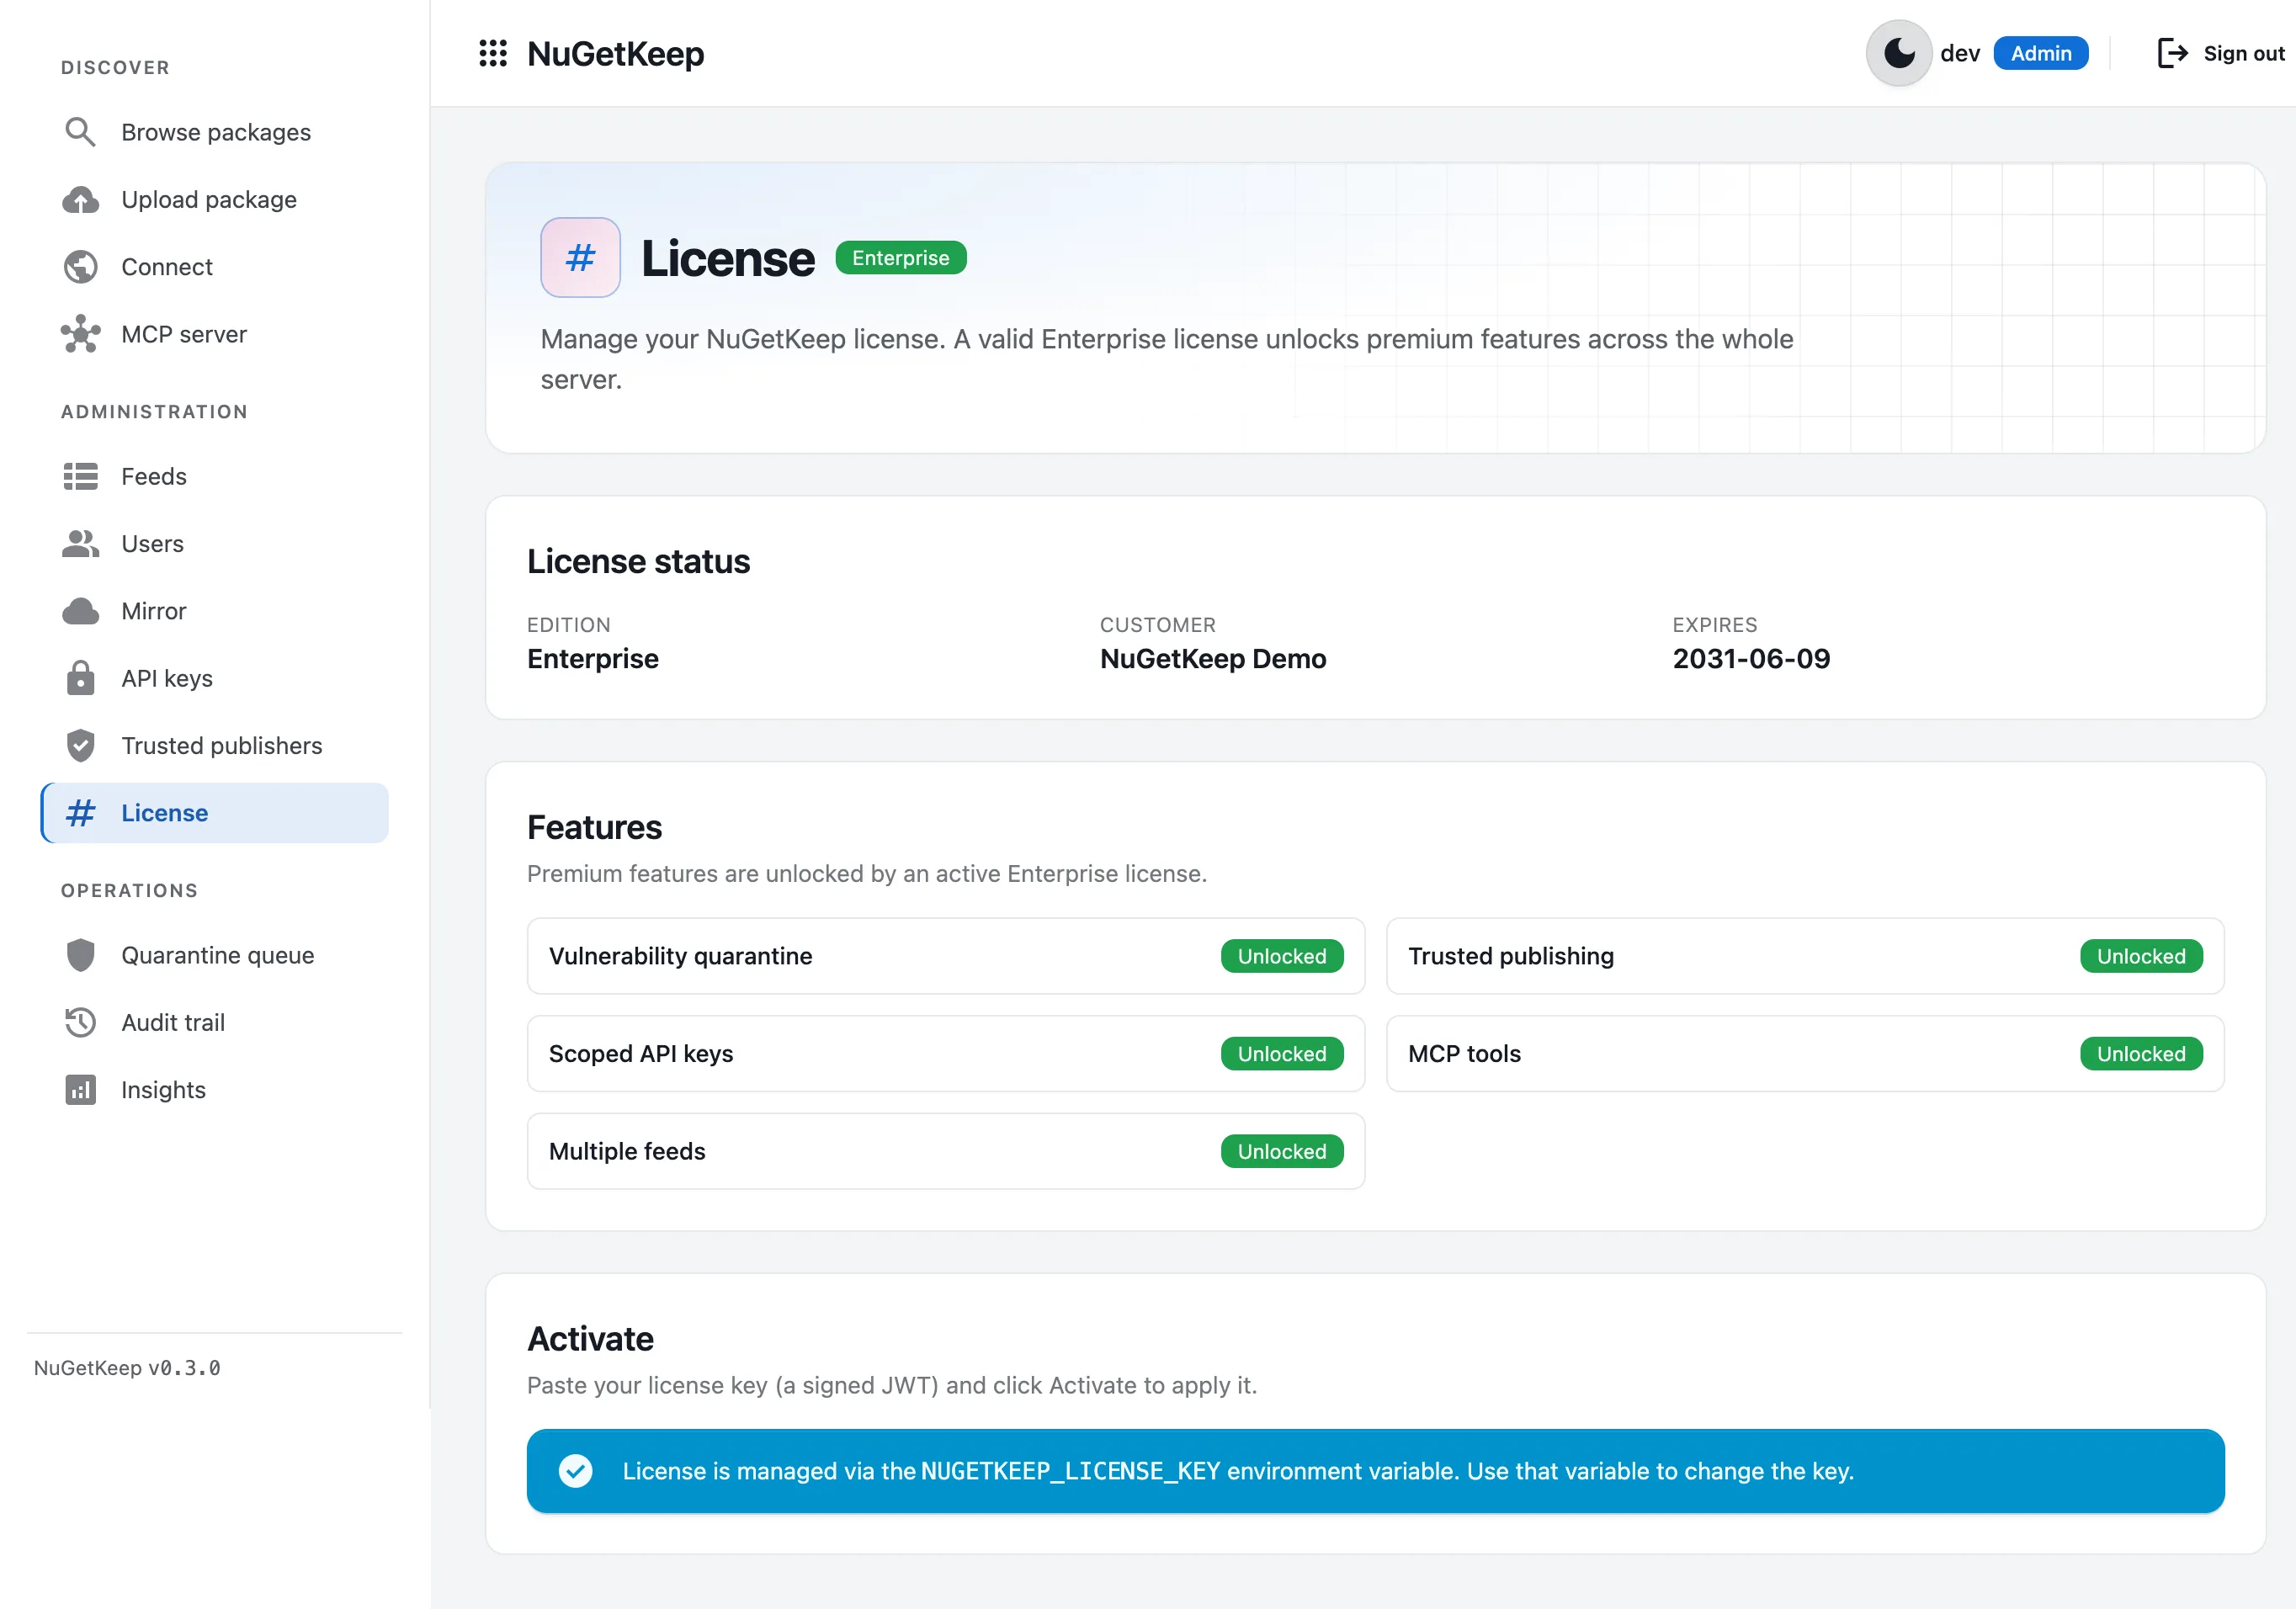Click the Quarantine queue shield icon
This screenshot has height=1609, width=2296.
pyautogui.click(x=80, y=956)
